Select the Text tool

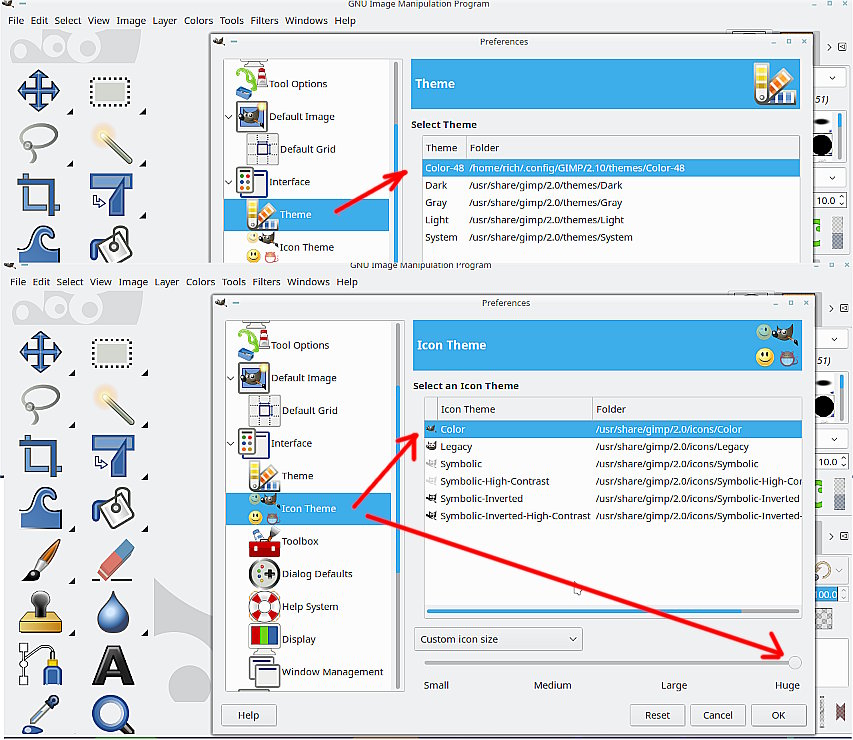[112, 664]
